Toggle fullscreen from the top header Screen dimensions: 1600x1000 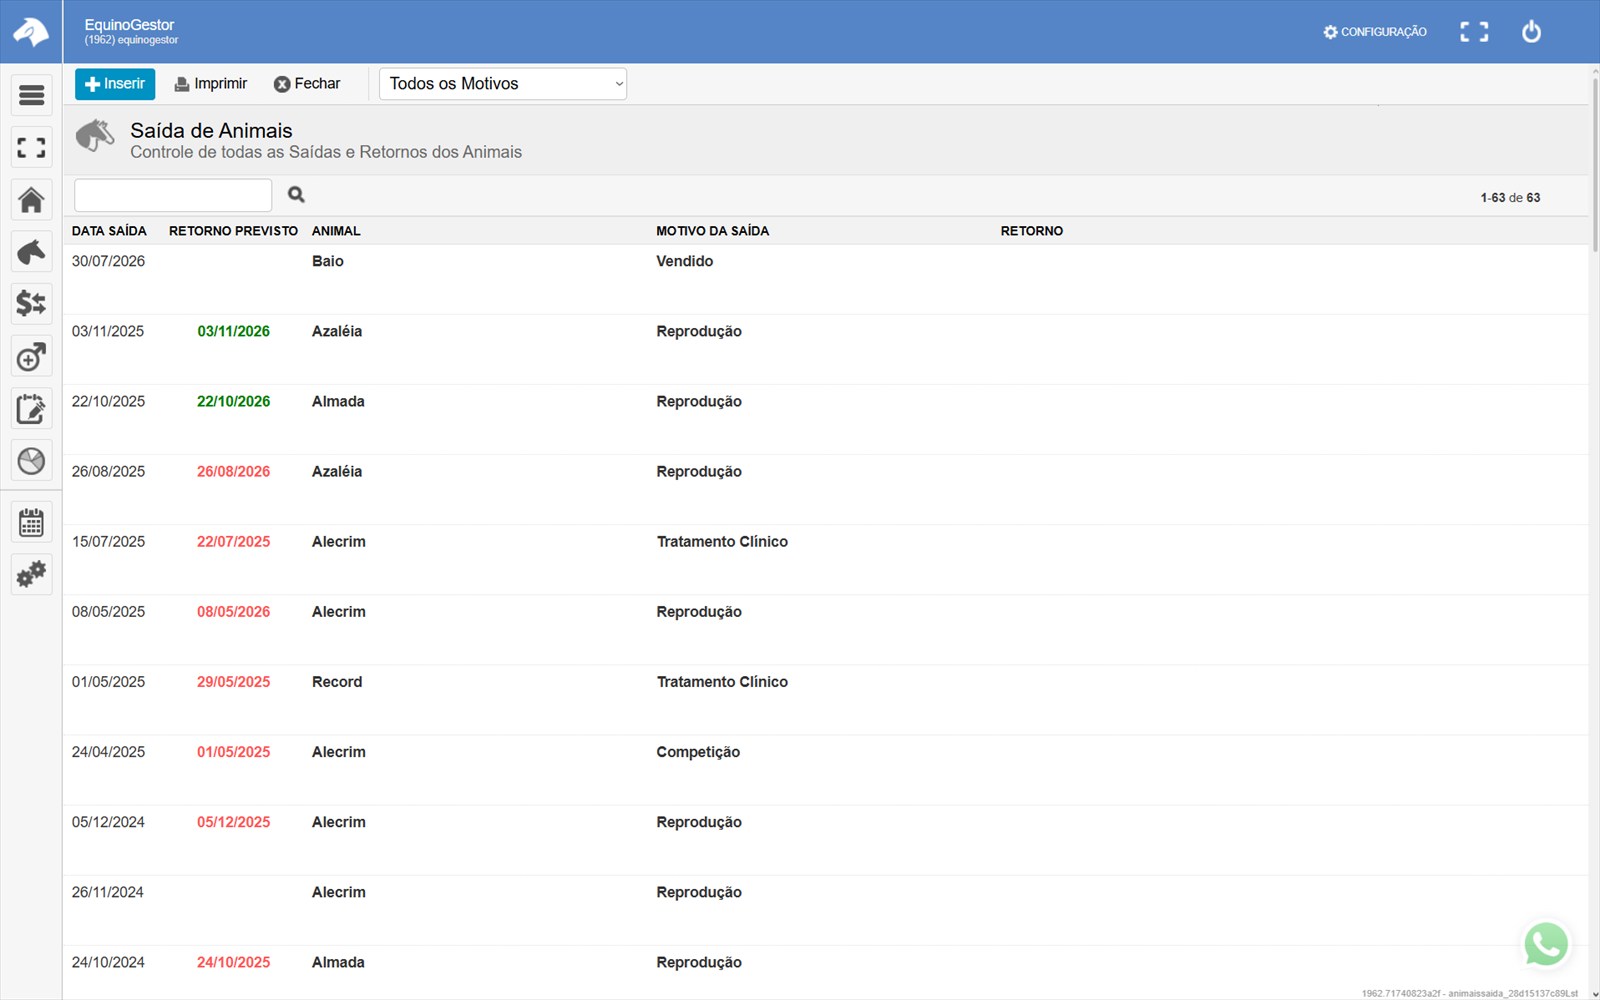(1474, 32)
